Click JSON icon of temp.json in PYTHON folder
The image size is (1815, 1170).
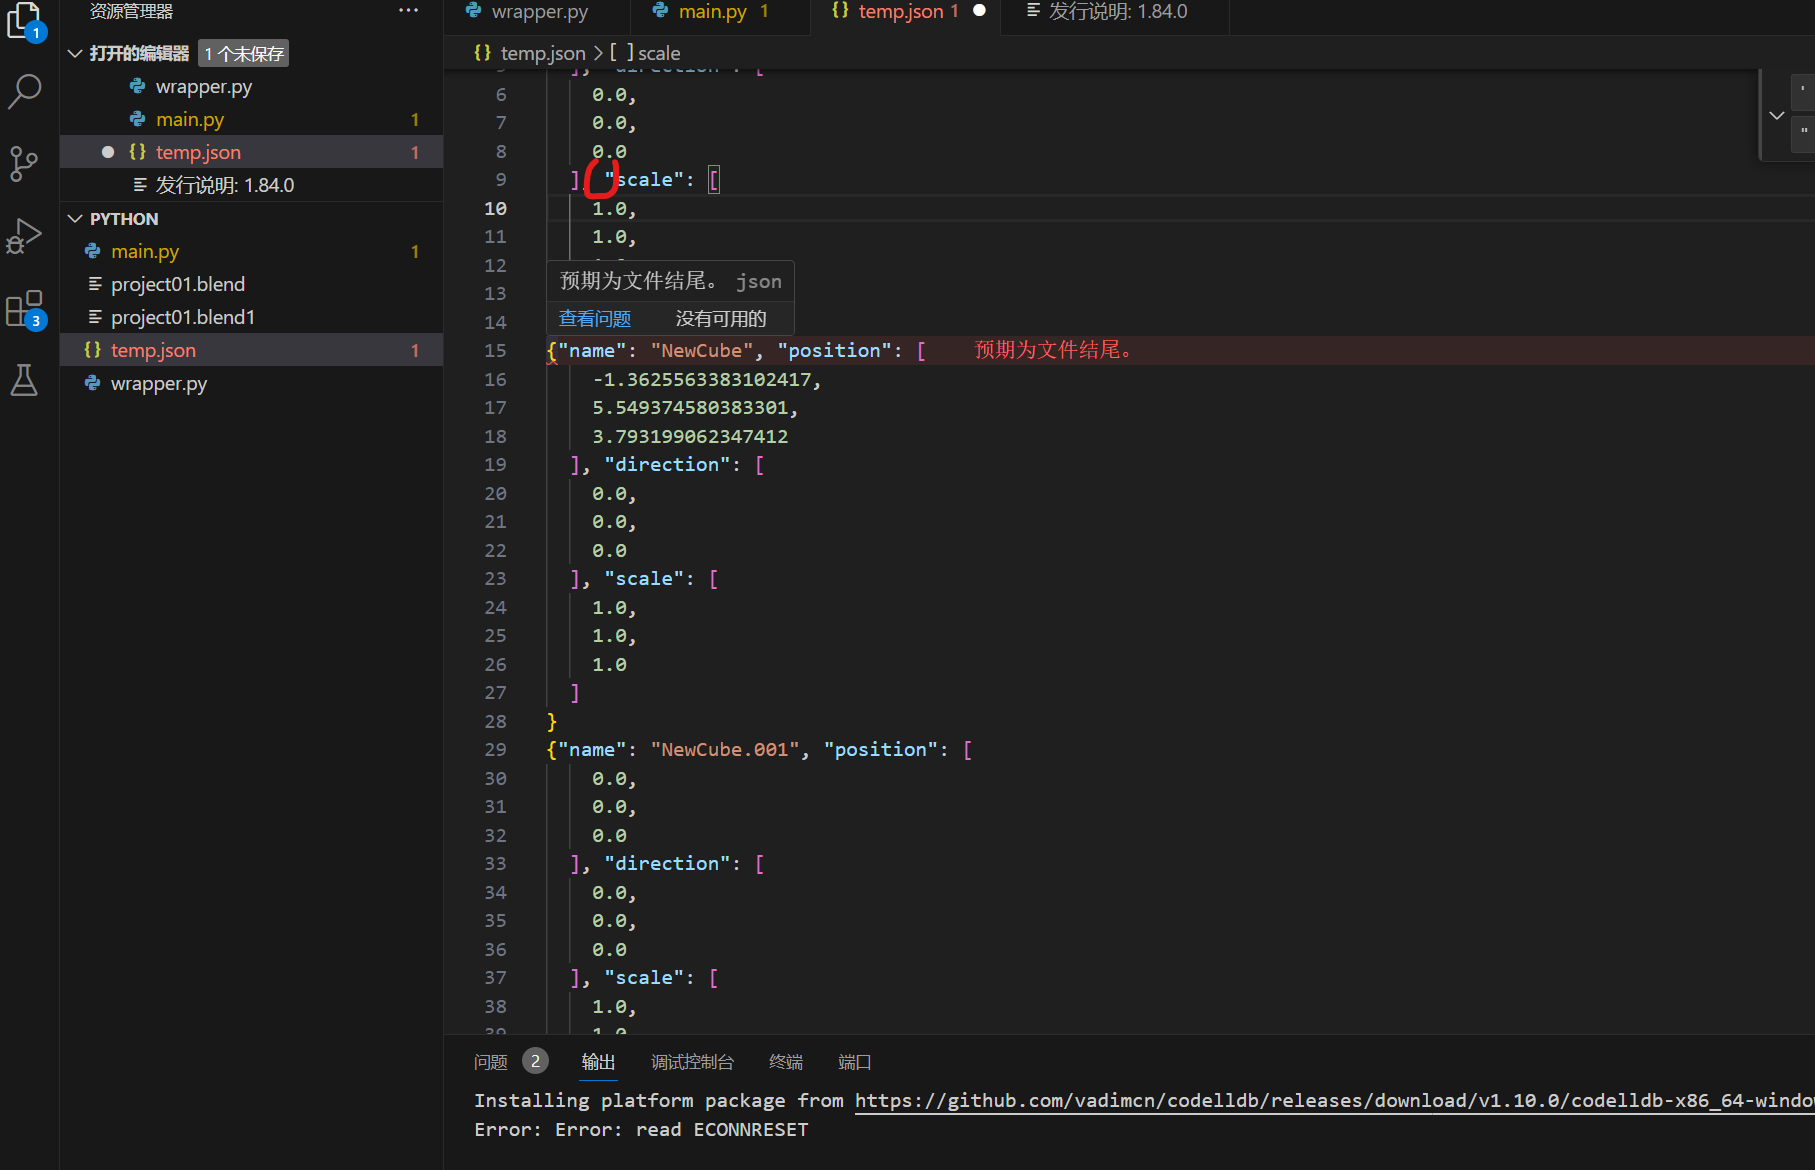point(93,350)
